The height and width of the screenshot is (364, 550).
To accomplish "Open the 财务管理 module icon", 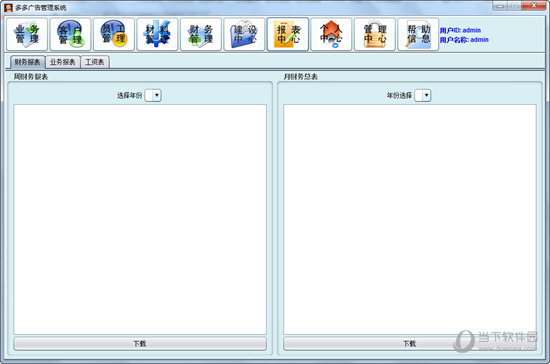I will click(x=201, y=34).
